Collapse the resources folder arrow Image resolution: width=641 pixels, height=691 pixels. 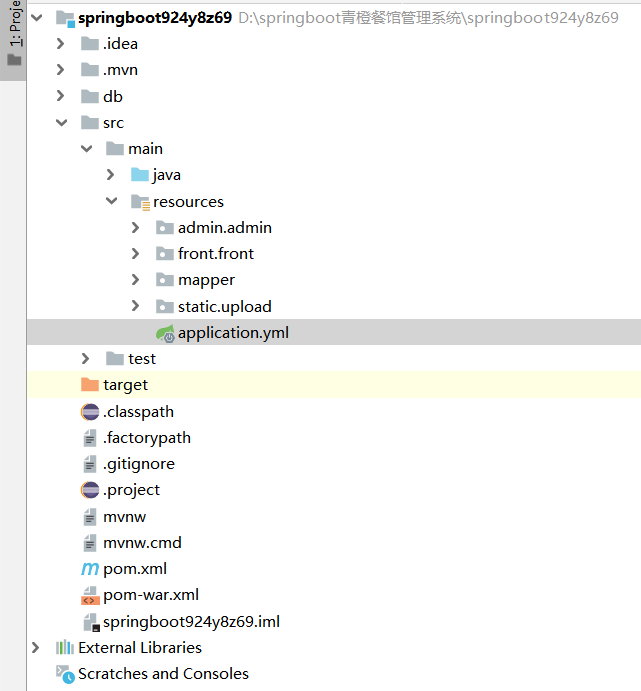111,201
